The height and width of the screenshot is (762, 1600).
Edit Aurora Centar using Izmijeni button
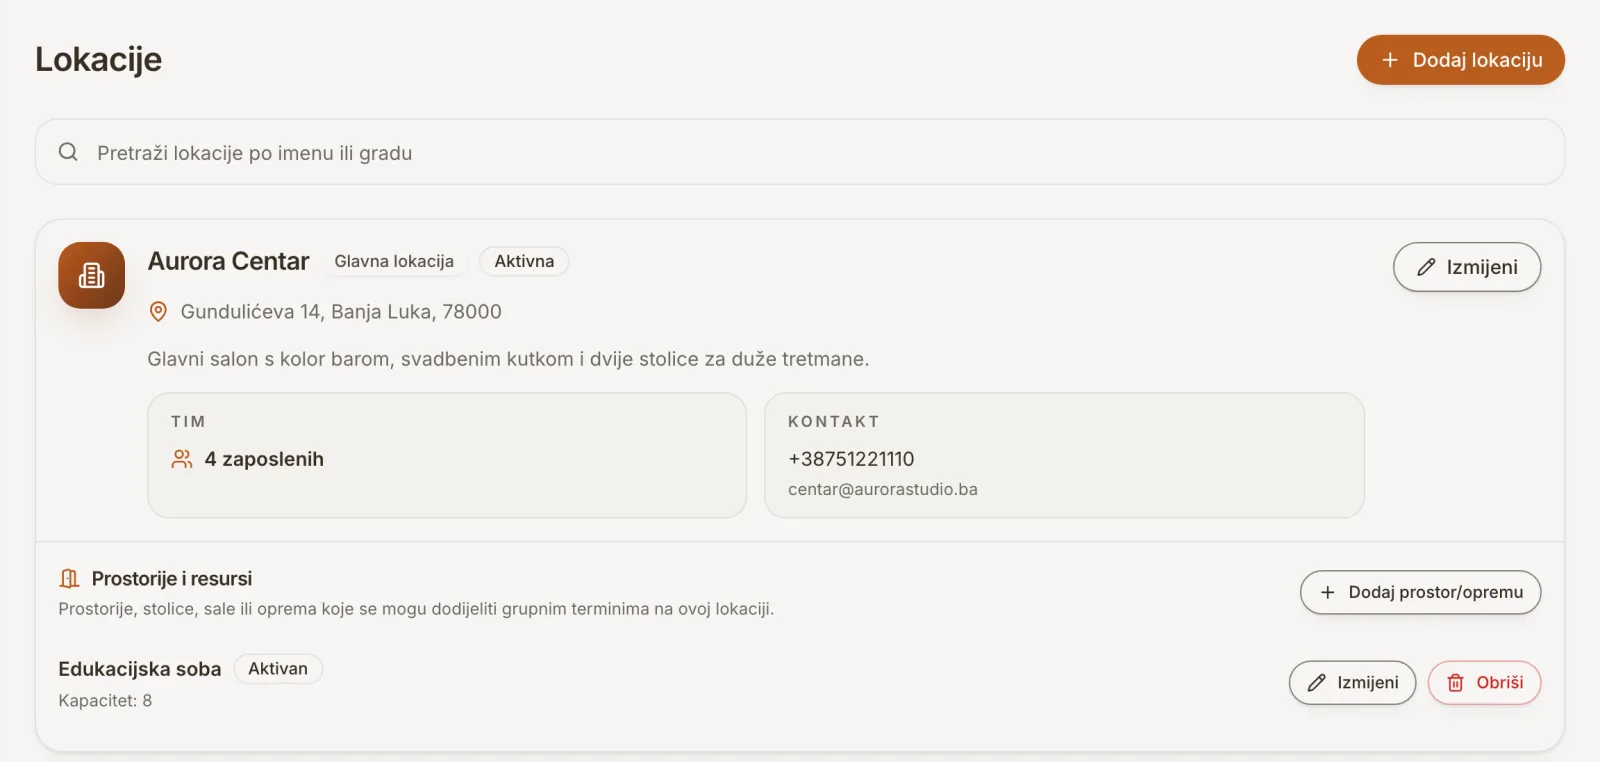[x=1466, y=267]
